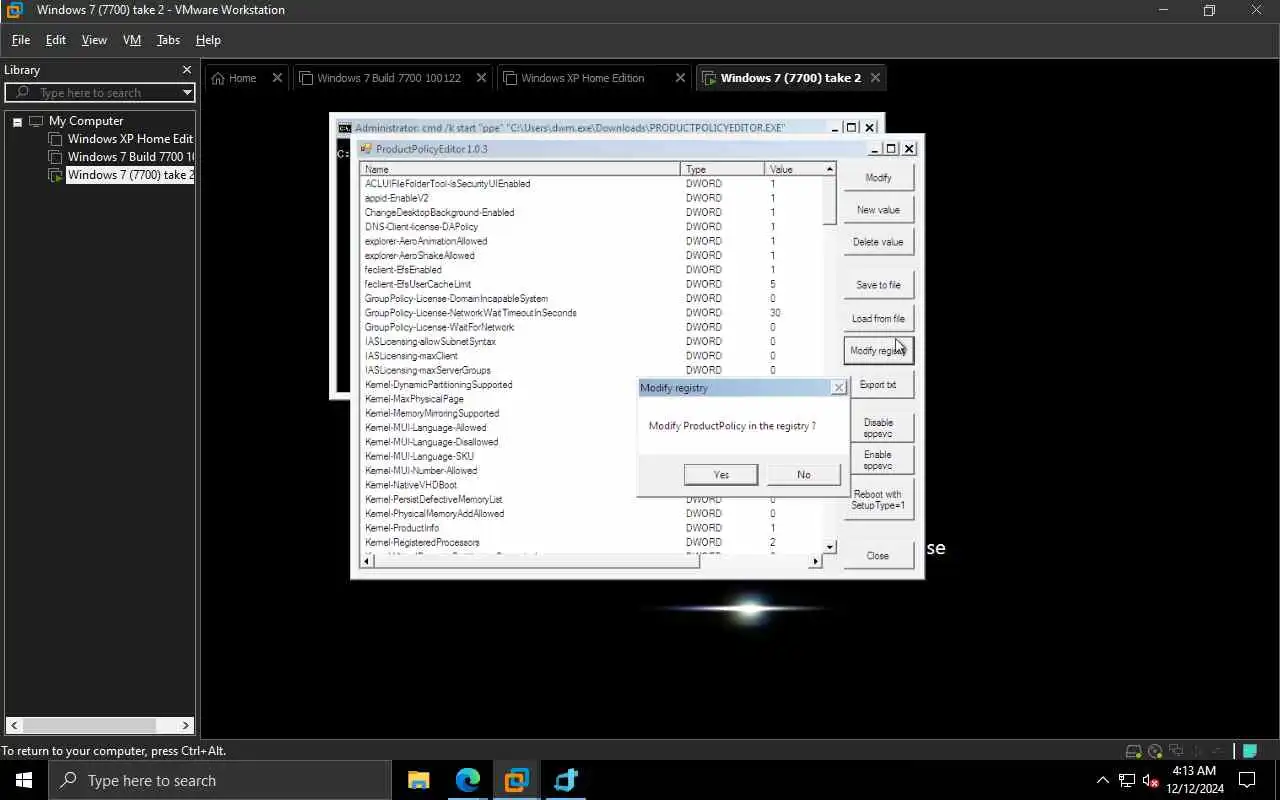1280x800 pixels.
Task: Select the Kernel-RegisteredProcessors row
Action: click(592, 543)
